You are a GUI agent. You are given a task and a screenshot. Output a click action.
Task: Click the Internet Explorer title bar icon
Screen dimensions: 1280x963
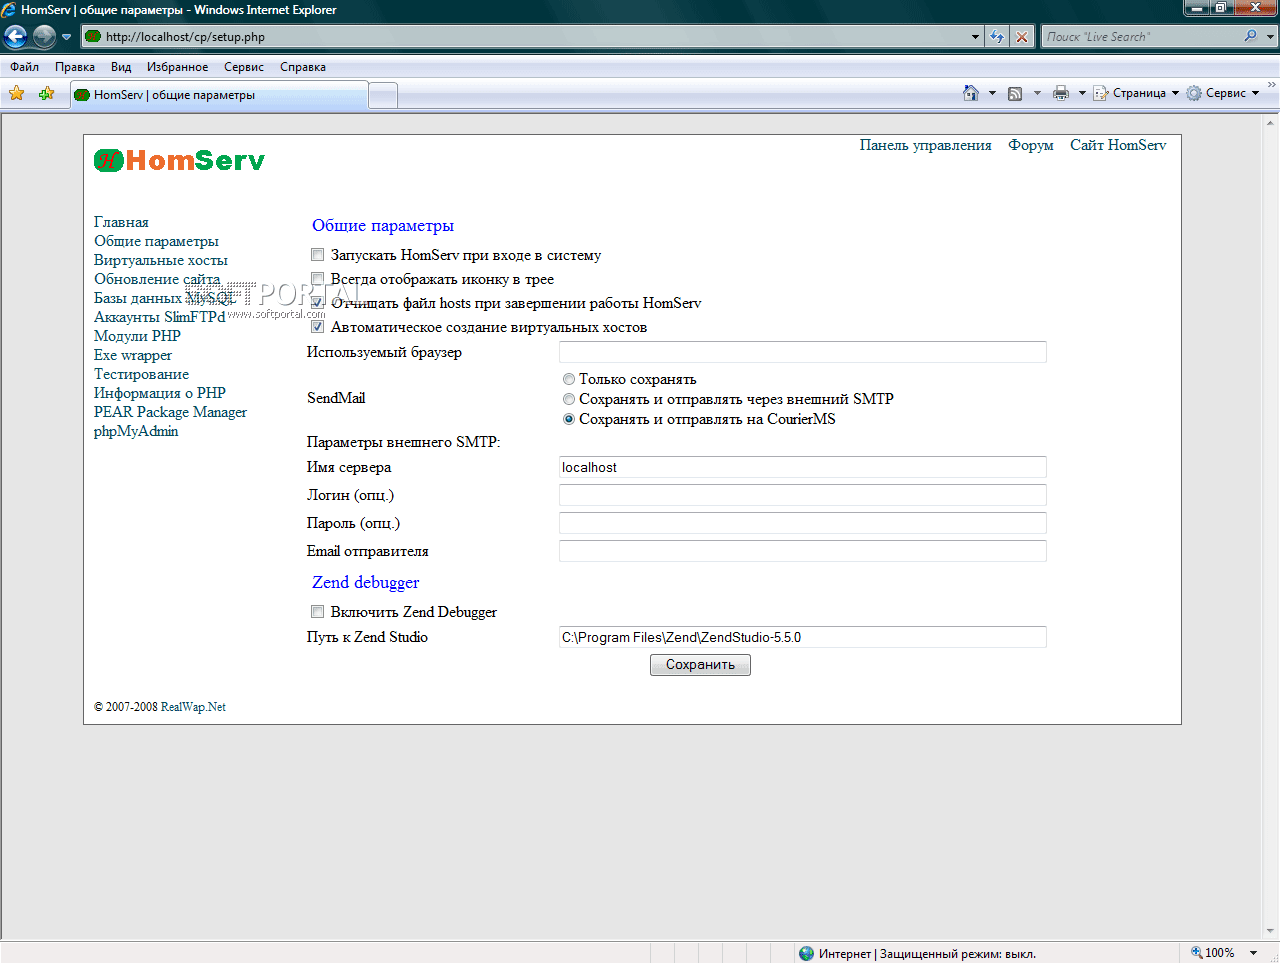[x=9, y=10]
